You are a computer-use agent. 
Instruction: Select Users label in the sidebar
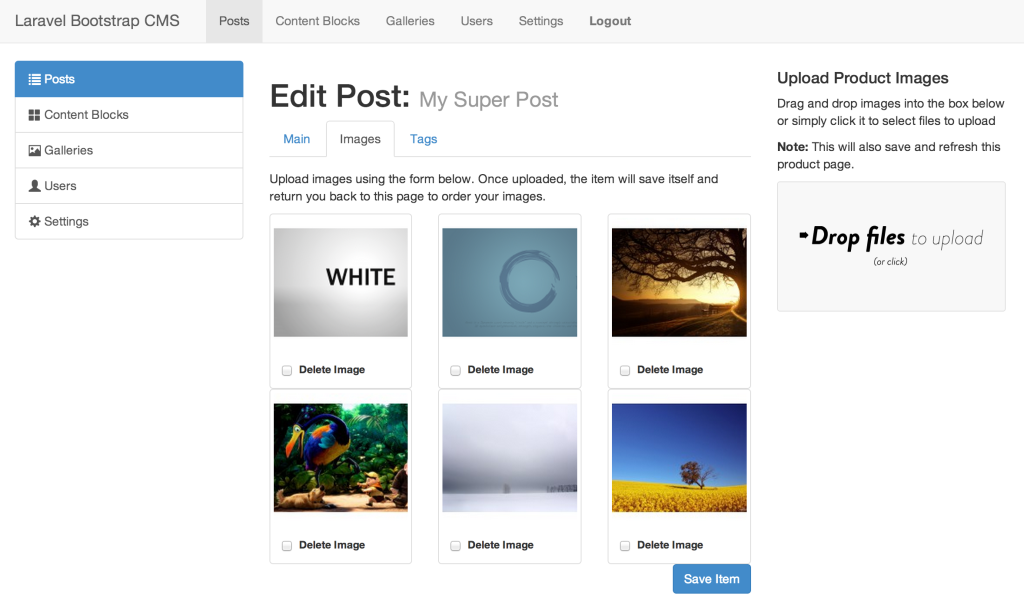point(60,186)
